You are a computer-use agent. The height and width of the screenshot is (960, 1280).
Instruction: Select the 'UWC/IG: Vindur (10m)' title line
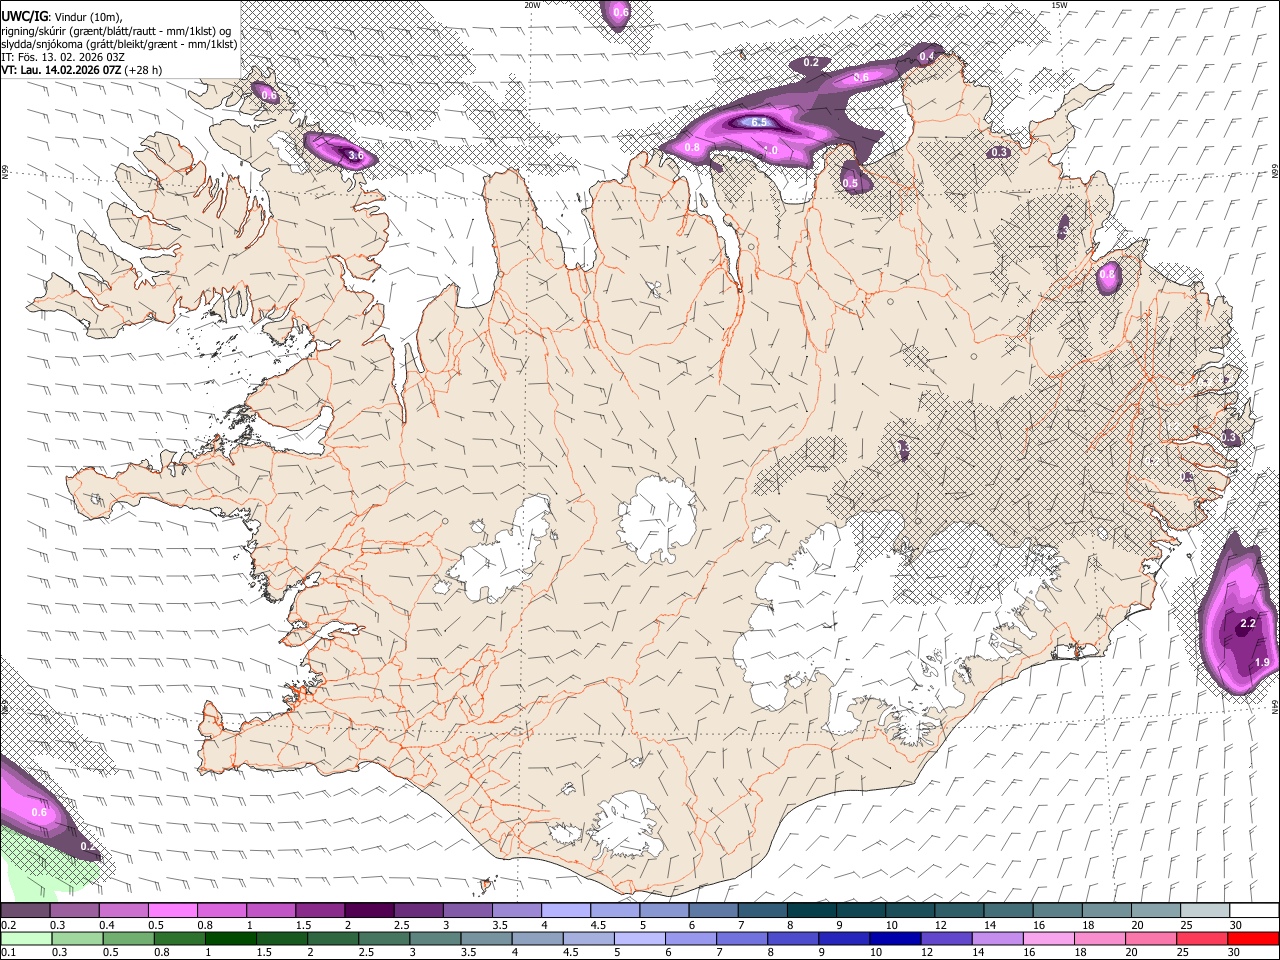click(x=62, y=17)
